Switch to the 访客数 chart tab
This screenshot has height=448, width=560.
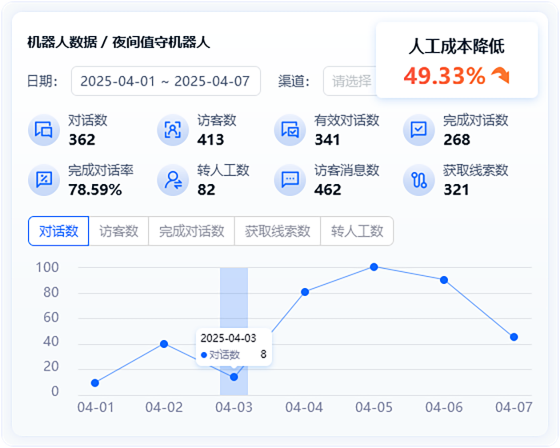(119, 231)
